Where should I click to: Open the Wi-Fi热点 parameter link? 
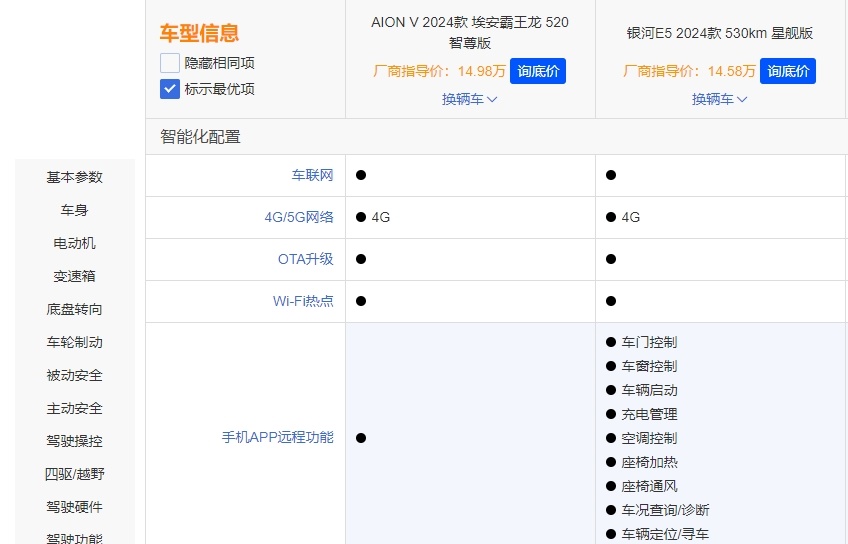pyautogui.click(x=303, y=301)
